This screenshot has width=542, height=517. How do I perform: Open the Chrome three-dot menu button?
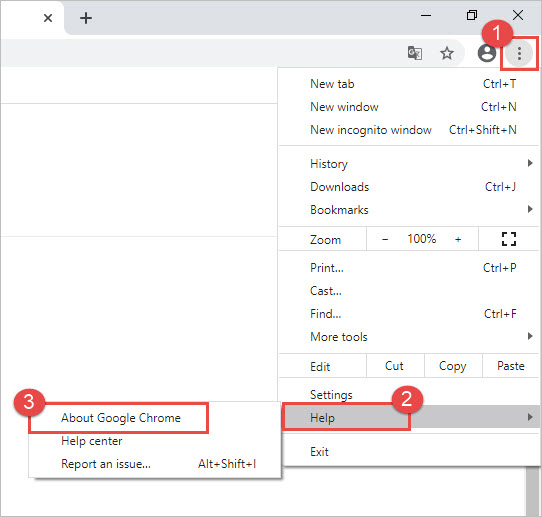[519, 54]
